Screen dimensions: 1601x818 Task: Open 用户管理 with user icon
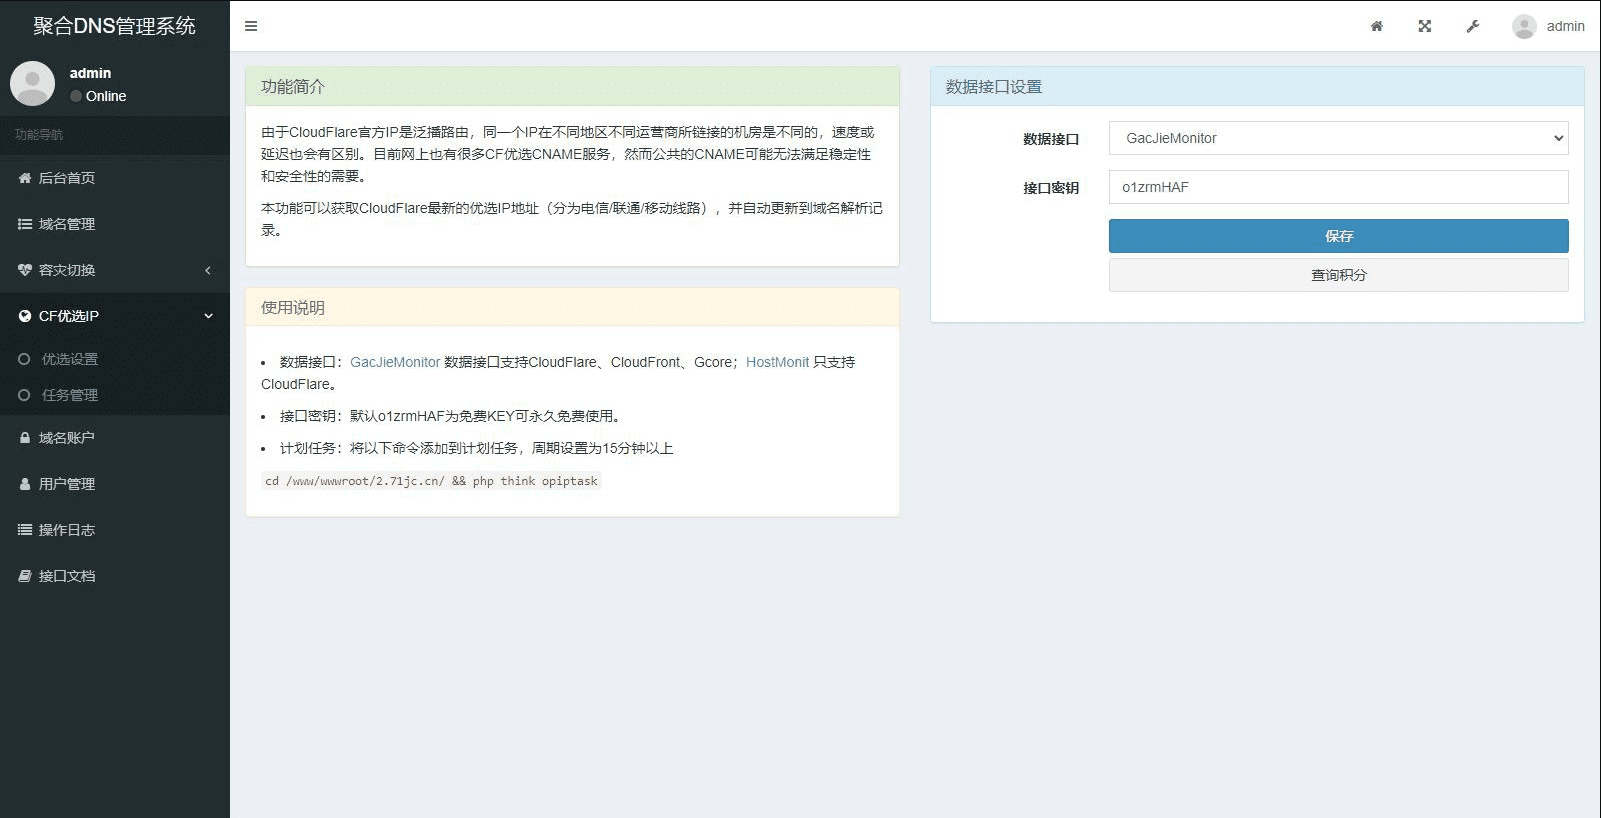pos(67,484)
